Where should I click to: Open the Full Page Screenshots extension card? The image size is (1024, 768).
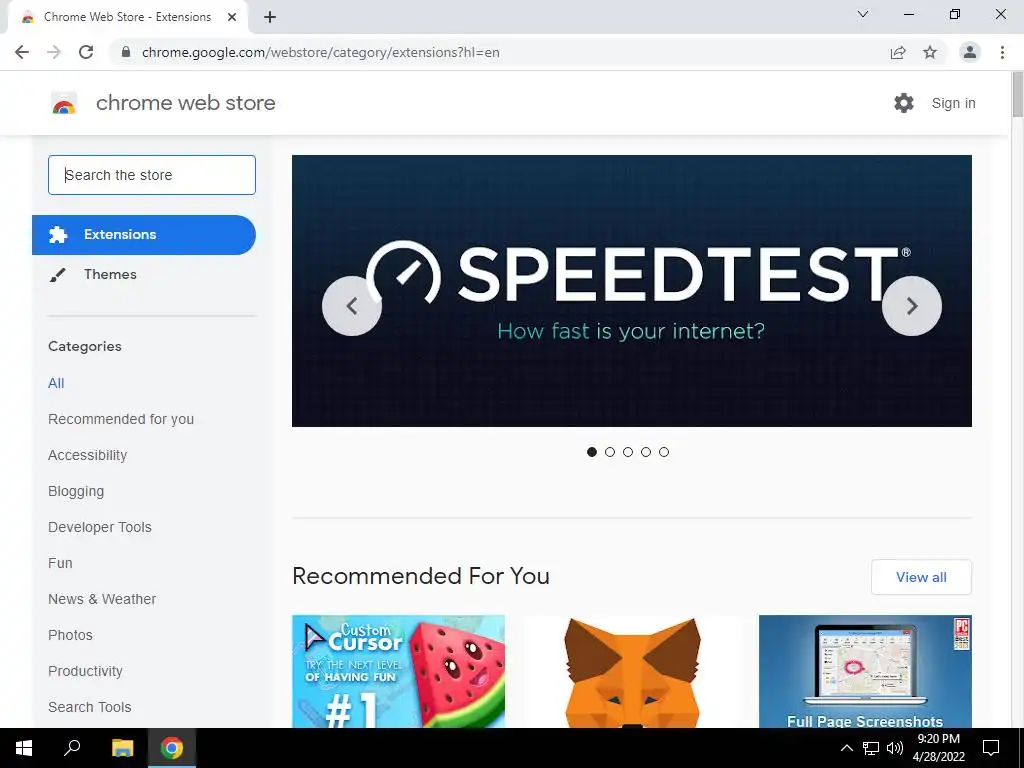[x=865, y=671]
